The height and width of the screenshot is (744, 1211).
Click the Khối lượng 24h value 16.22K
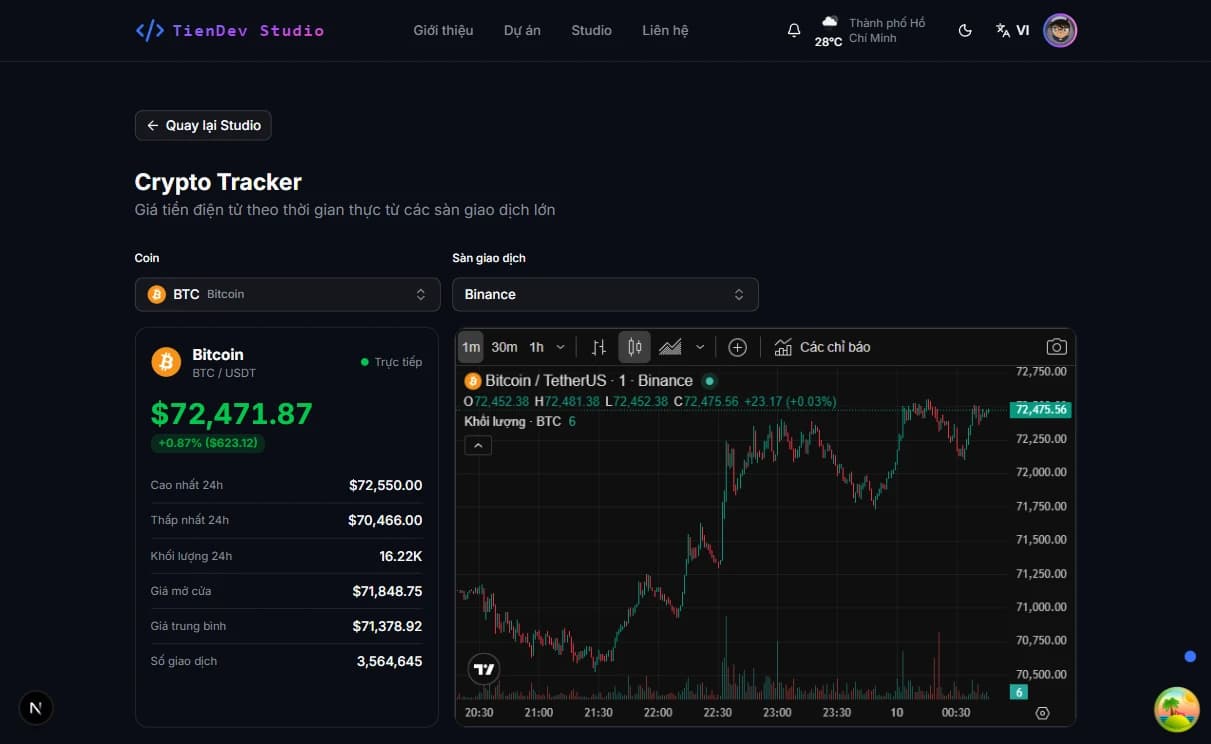coord(401,555)
